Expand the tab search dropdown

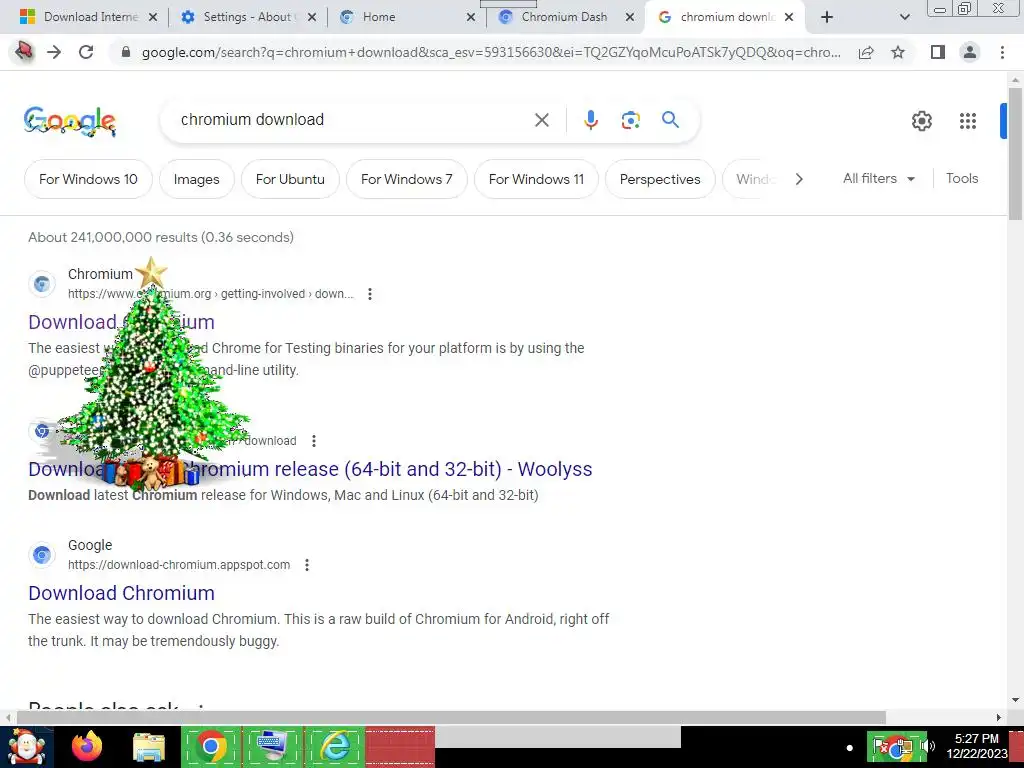click(904, 17)
